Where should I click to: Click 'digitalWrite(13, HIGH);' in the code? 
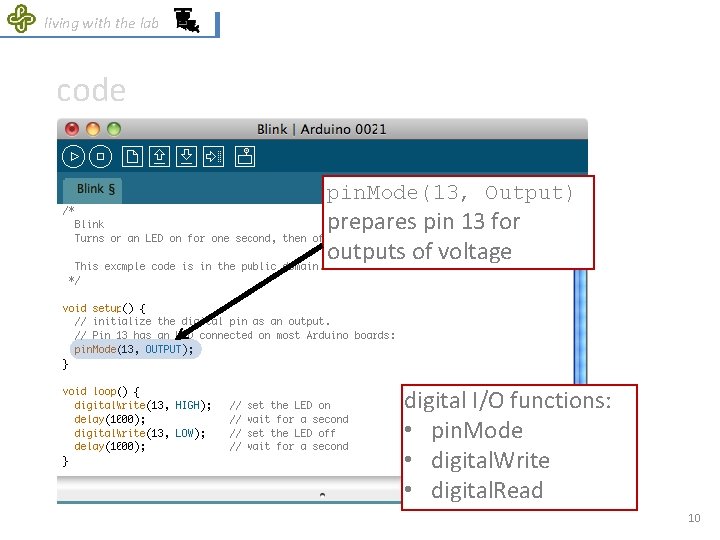click(x=143, y=405)
